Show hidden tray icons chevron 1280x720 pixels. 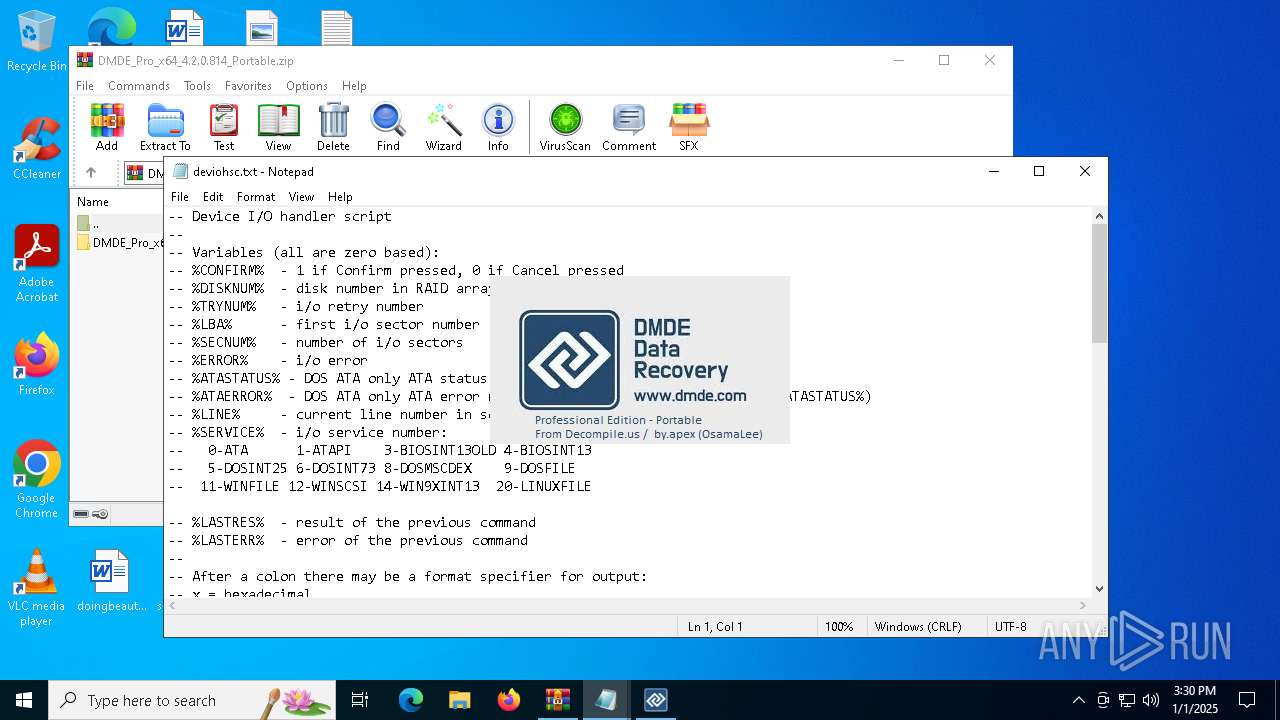pyautogui.click(x=1079, y=700)
